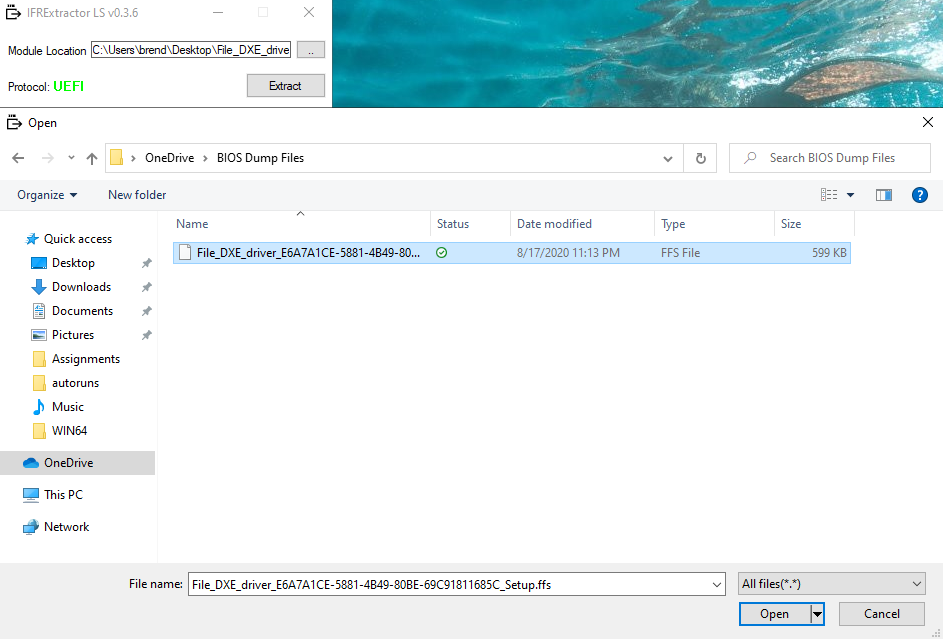
Task: Click the 599 KB size cell
Action: coord(829,253)
